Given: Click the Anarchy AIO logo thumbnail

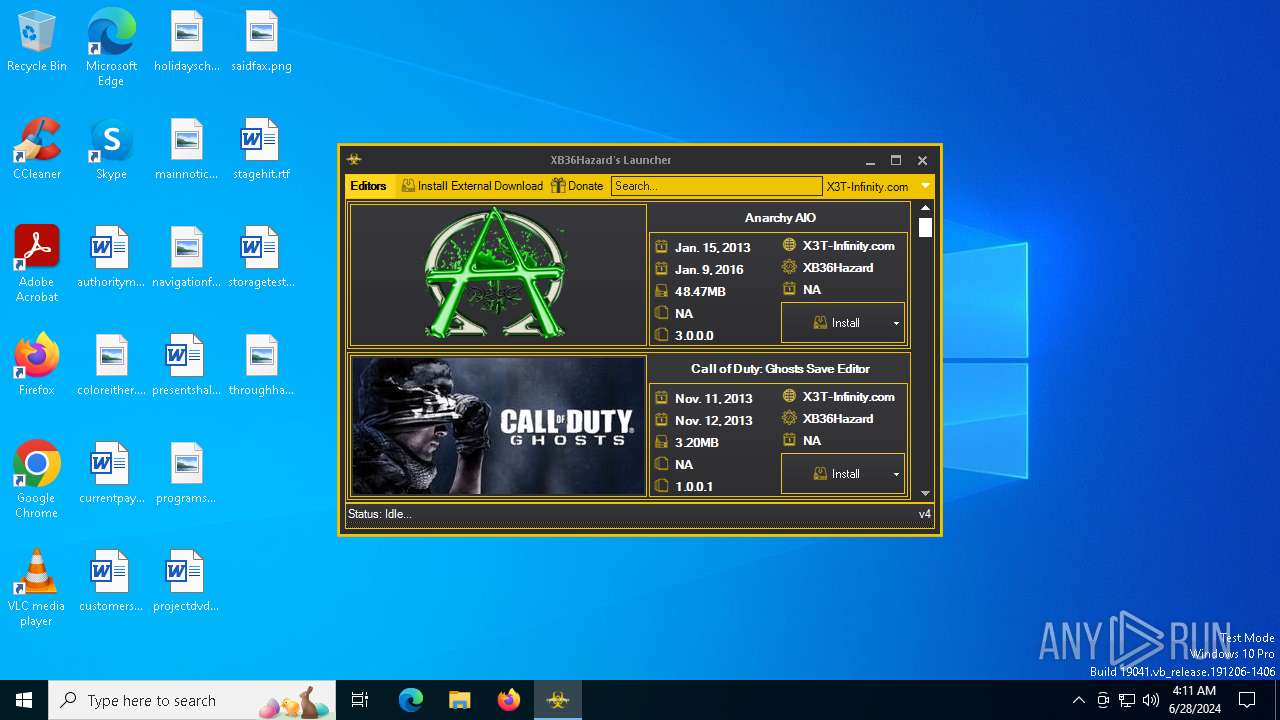Looking at the screenshot, I should [x=498, y=275].
